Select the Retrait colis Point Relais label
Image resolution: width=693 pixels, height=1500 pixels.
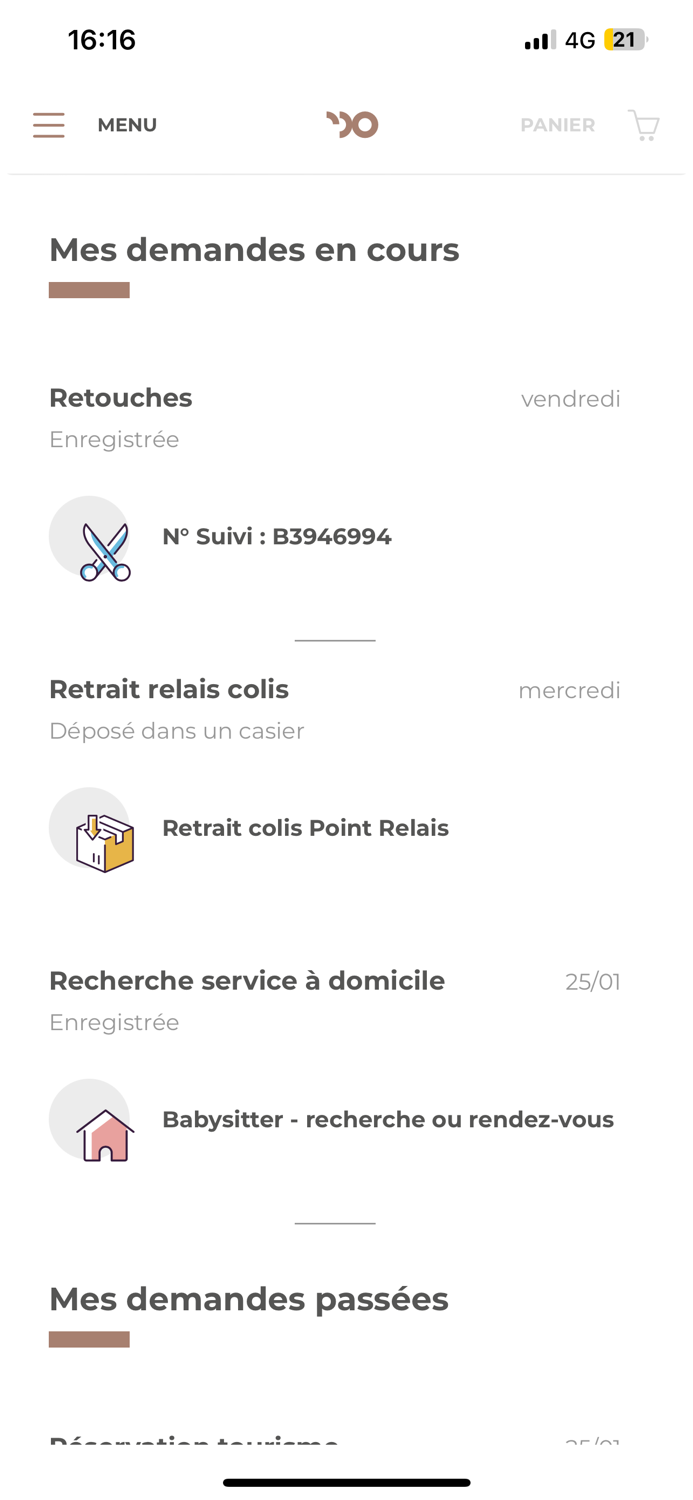tap(306, 828)
